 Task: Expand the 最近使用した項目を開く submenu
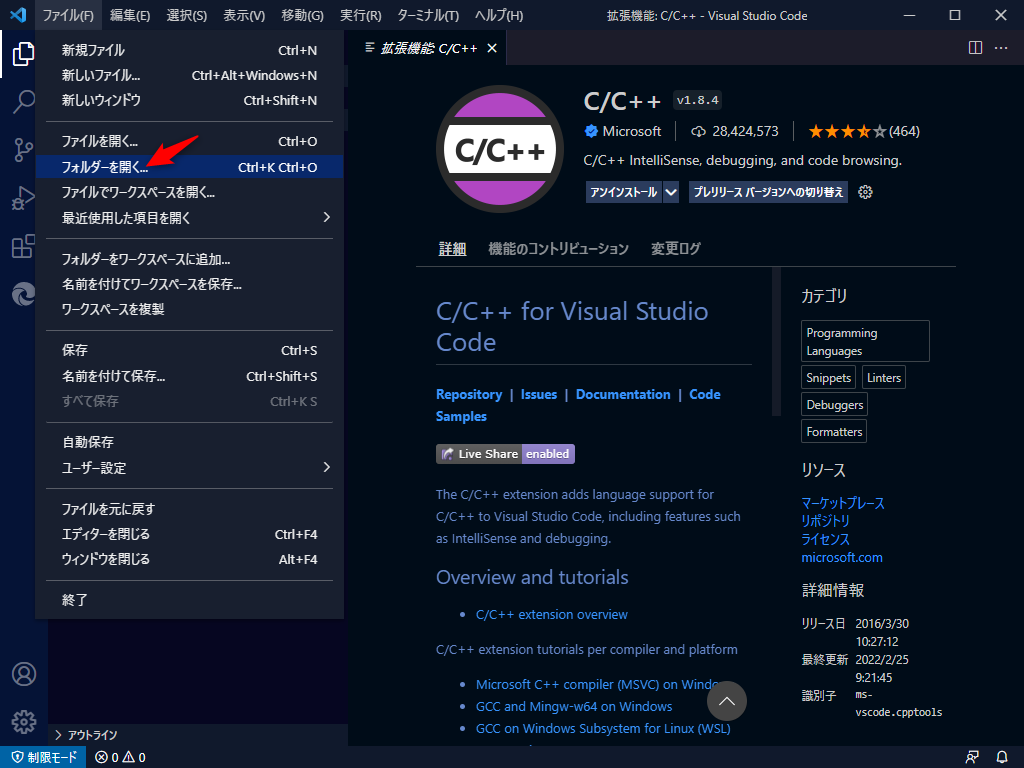[x=189, y=217]
